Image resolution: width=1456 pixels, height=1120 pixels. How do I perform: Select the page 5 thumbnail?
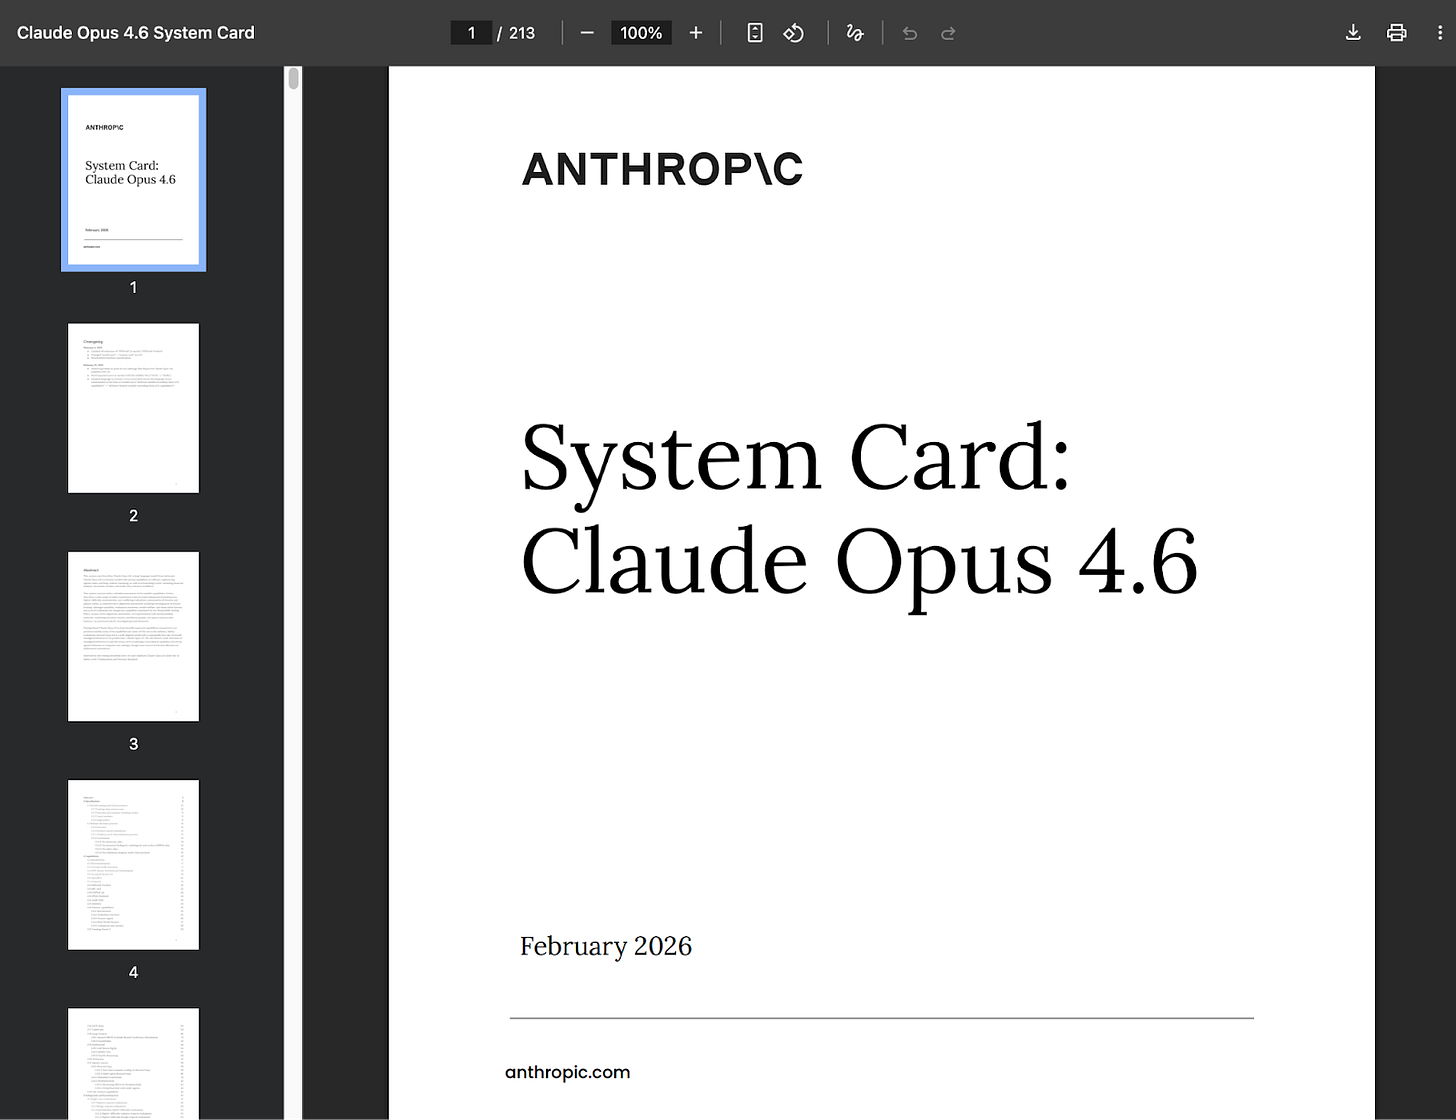pyautogui.click(x=133, y=1064)
